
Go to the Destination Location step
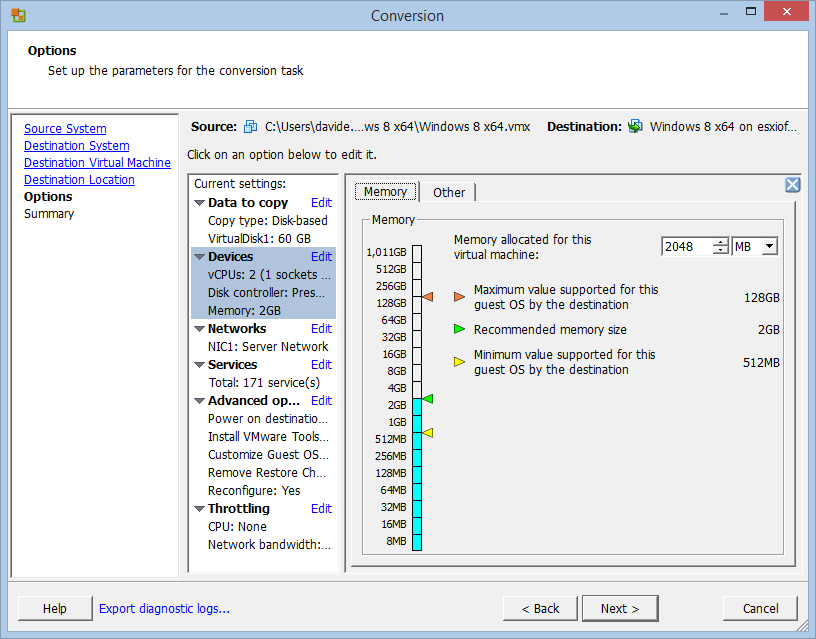[79, 180]
